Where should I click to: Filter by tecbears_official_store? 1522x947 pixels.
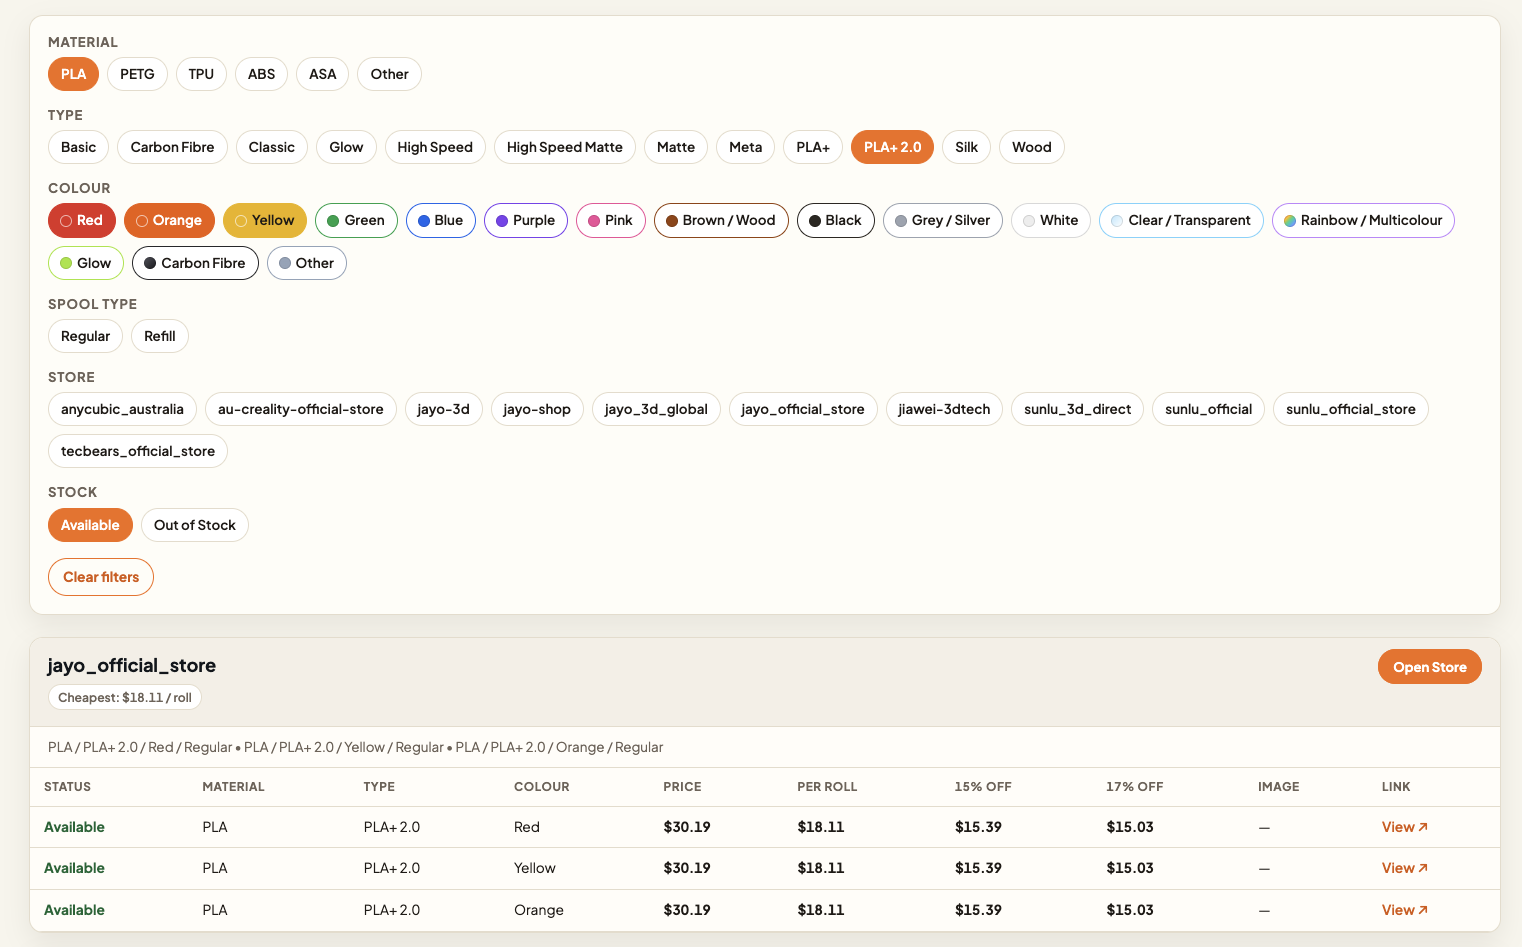tap(138, 451)
